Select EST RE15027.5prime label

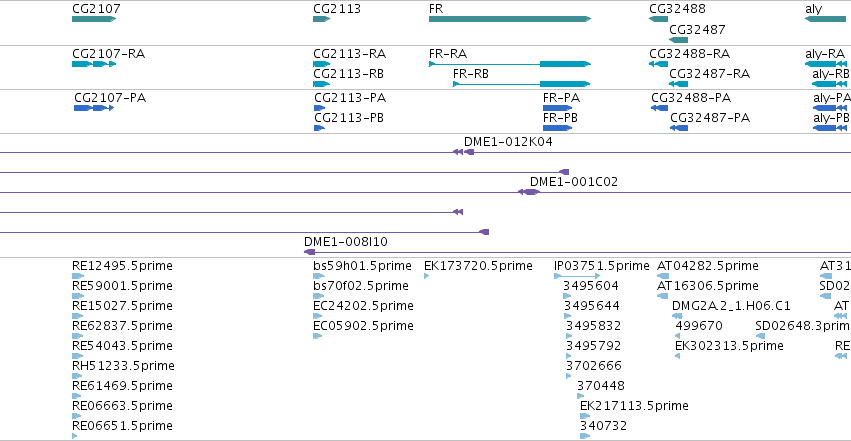click(x=122, y=306)
